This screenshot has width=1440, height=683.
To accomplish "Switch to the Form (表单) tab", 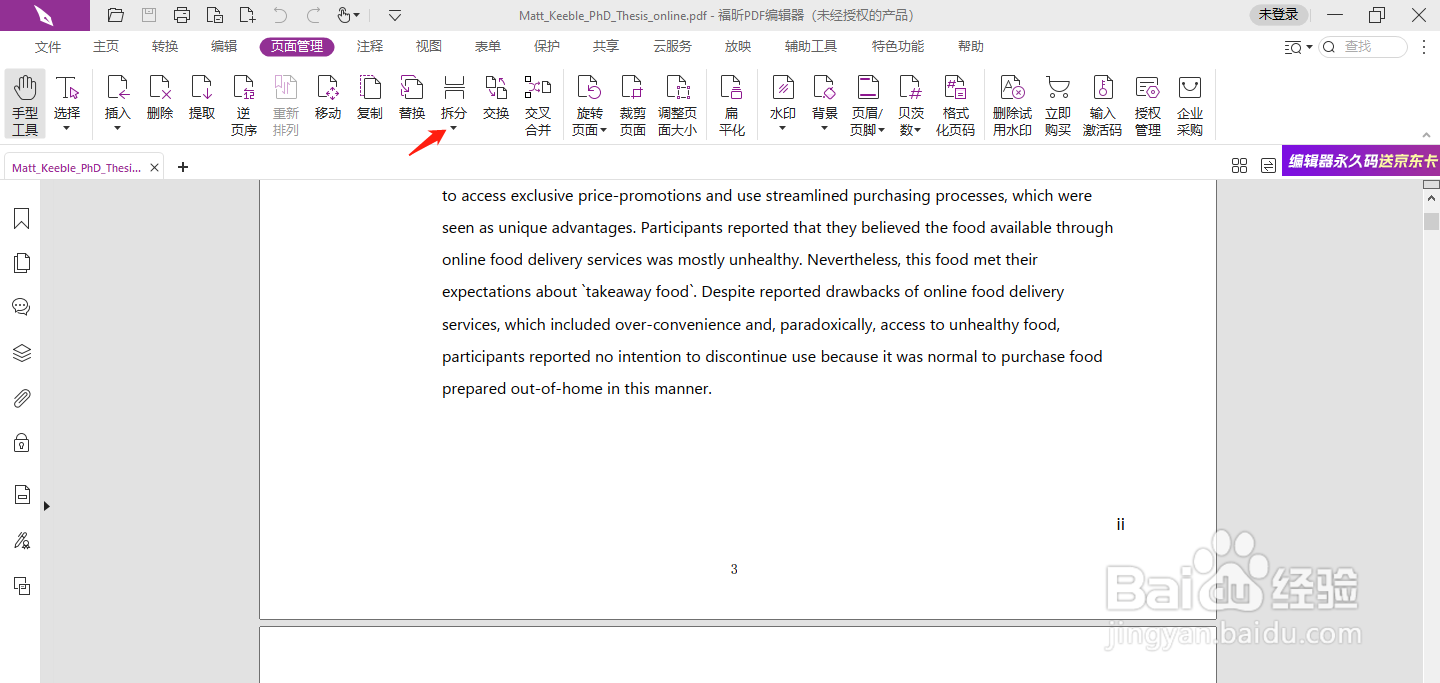I will coord(488,47).
